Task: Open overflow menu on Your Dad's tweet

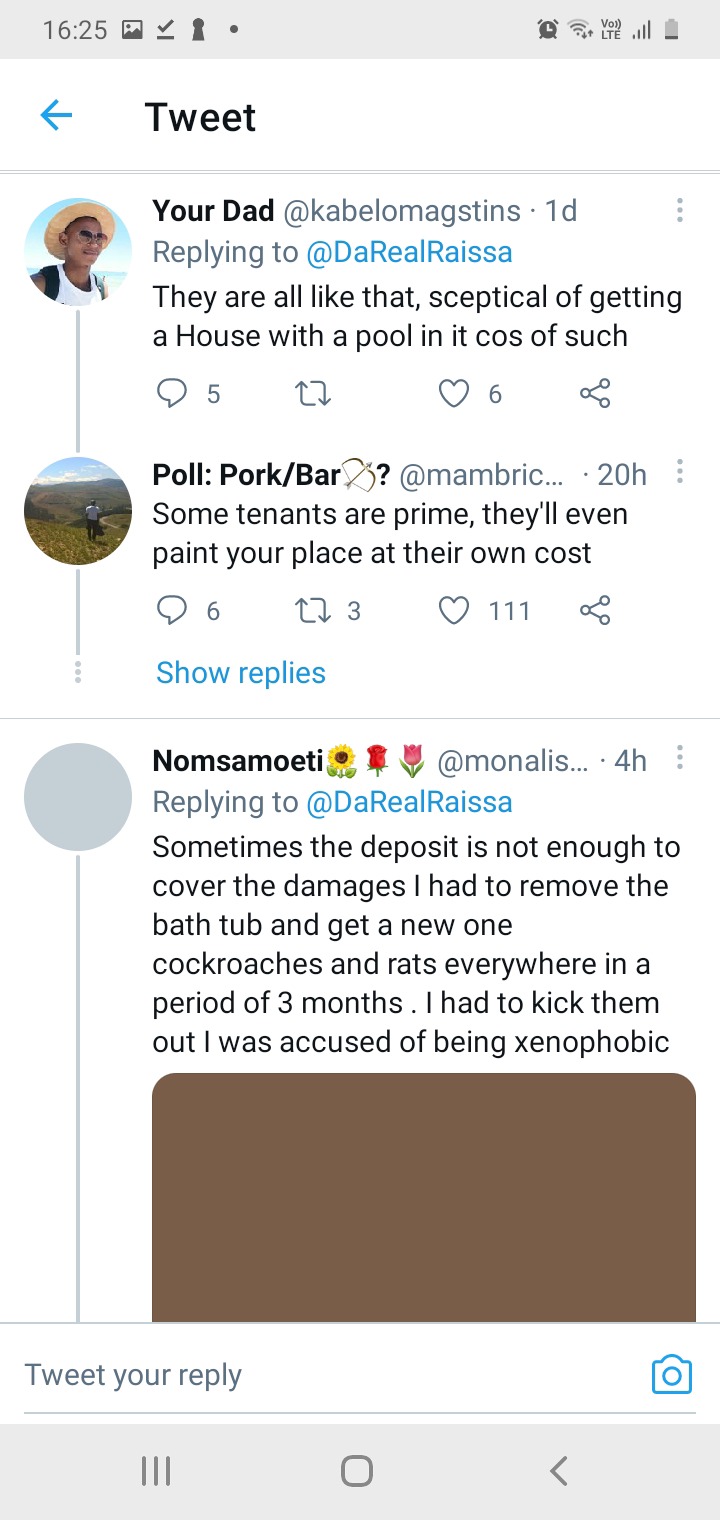Action: [680, 210]
